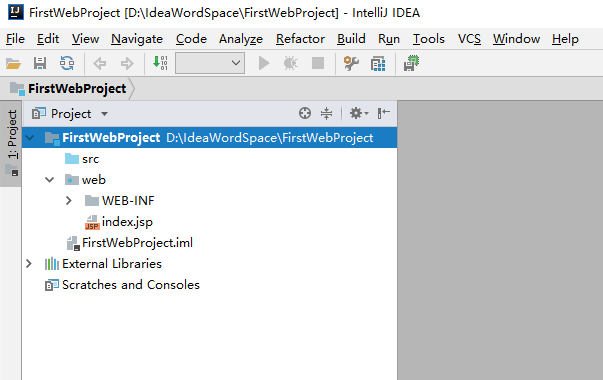This screenshot has height=380, width=603.
Task: Click the Debug bug icon
Action: (x=291, y=63)
